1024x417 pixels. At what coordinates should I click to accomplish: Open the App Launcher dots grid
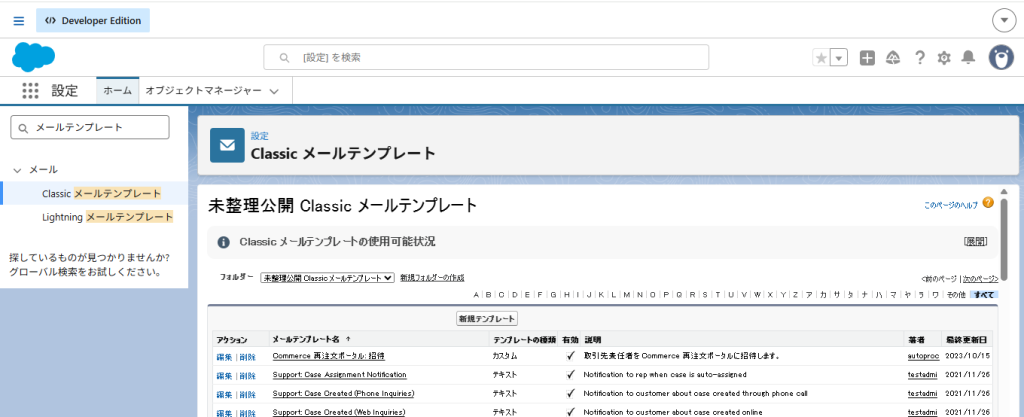click(31, 91)
